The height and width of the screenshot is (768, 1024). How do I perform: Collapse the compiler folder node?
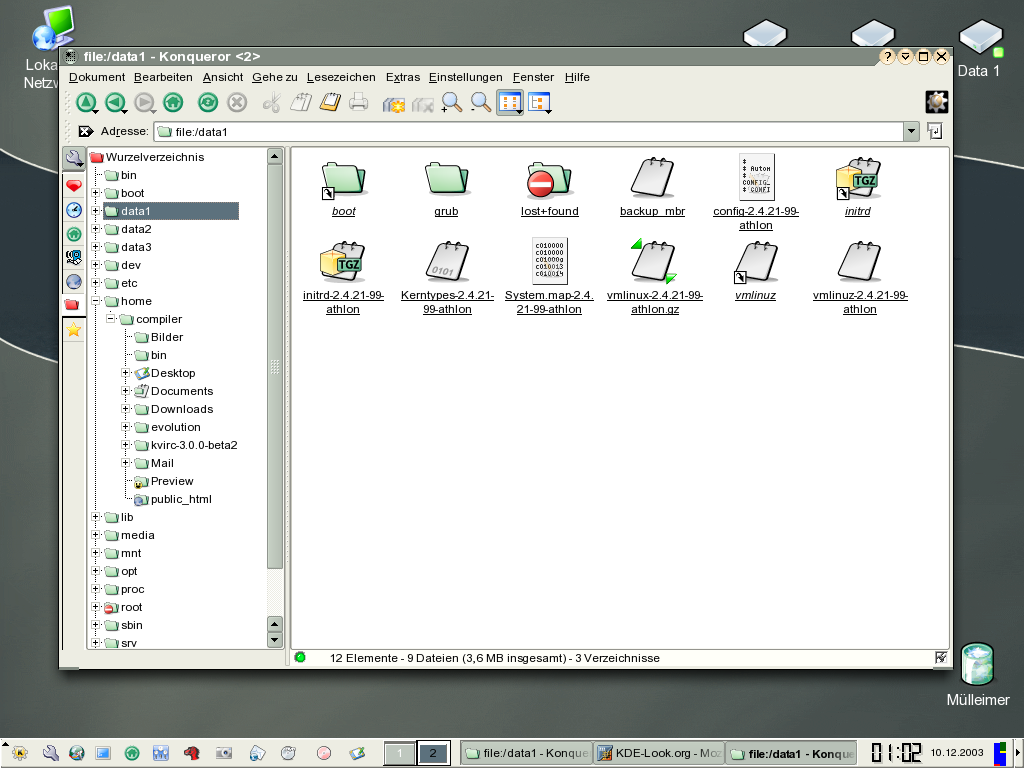tap(110, 319)
